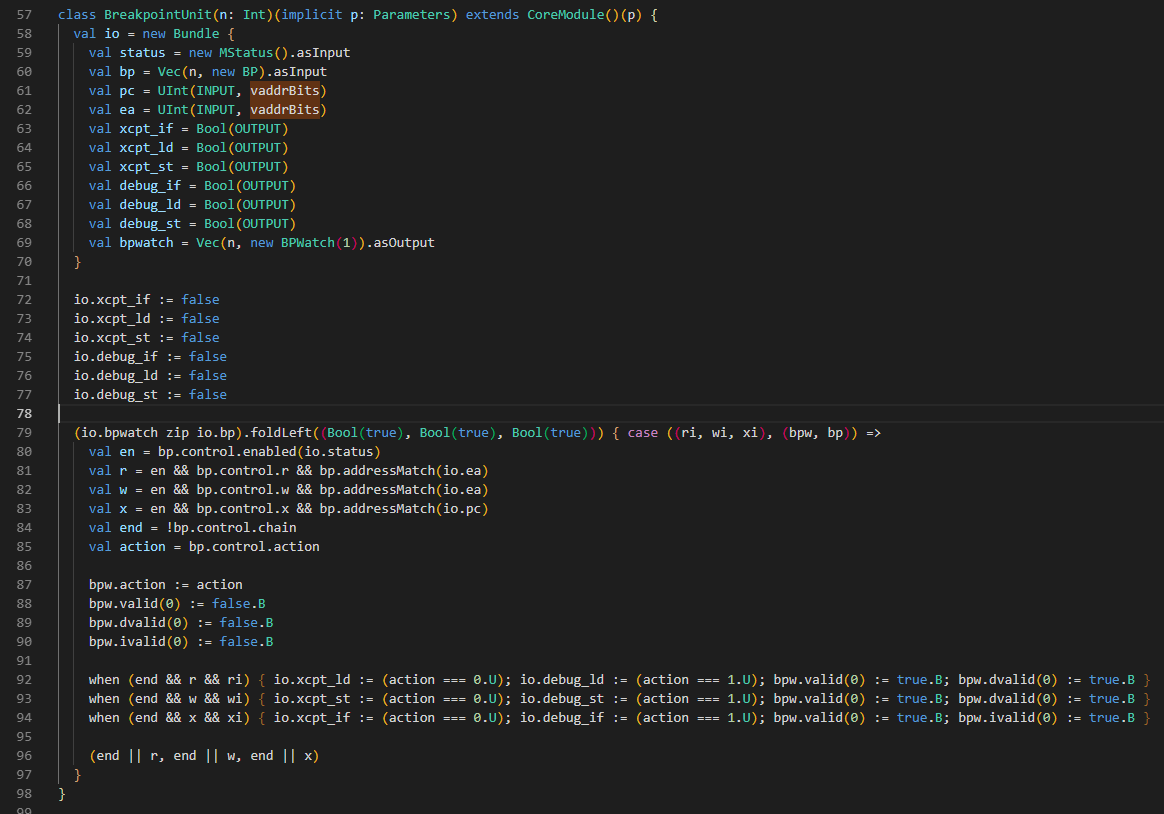Click the closing brace on line 98
Screen dimensions: 1164x814
pyautogui.click(x=62, y=793)
